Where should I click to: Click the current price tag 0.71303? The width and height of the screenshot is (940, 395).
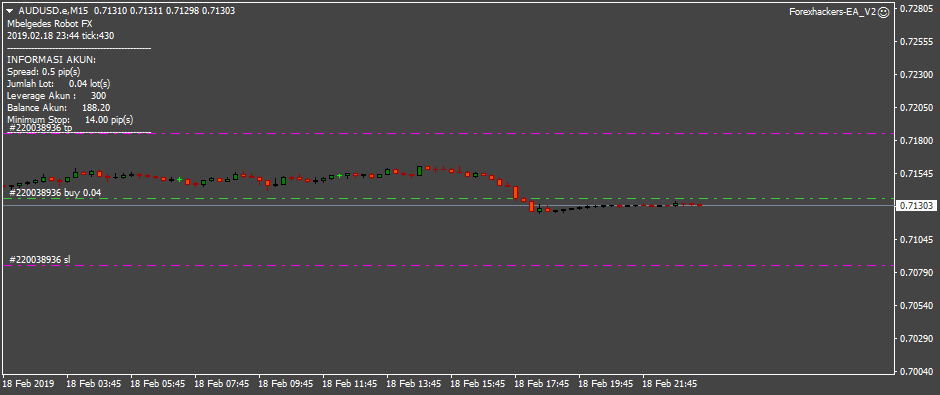[x=916, y=206]
